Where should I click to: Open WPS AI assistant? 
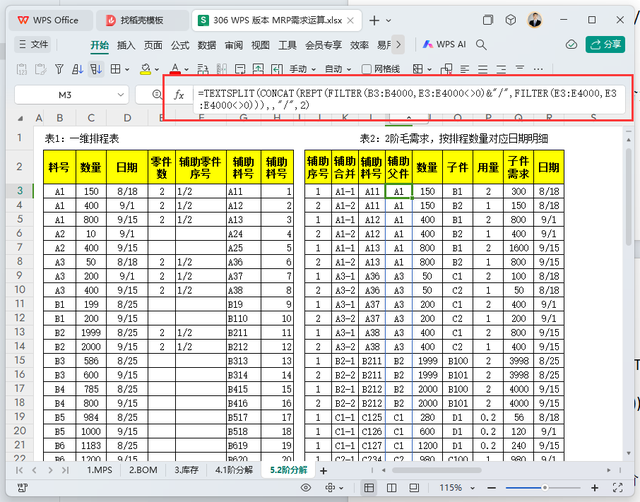[444, 44]
